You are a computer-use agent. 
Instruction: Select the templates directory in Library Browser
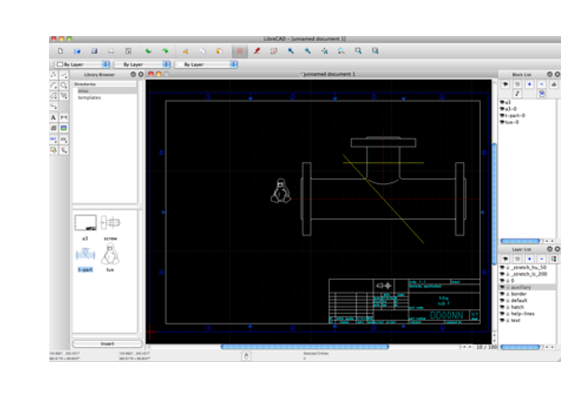pos(89,98)
